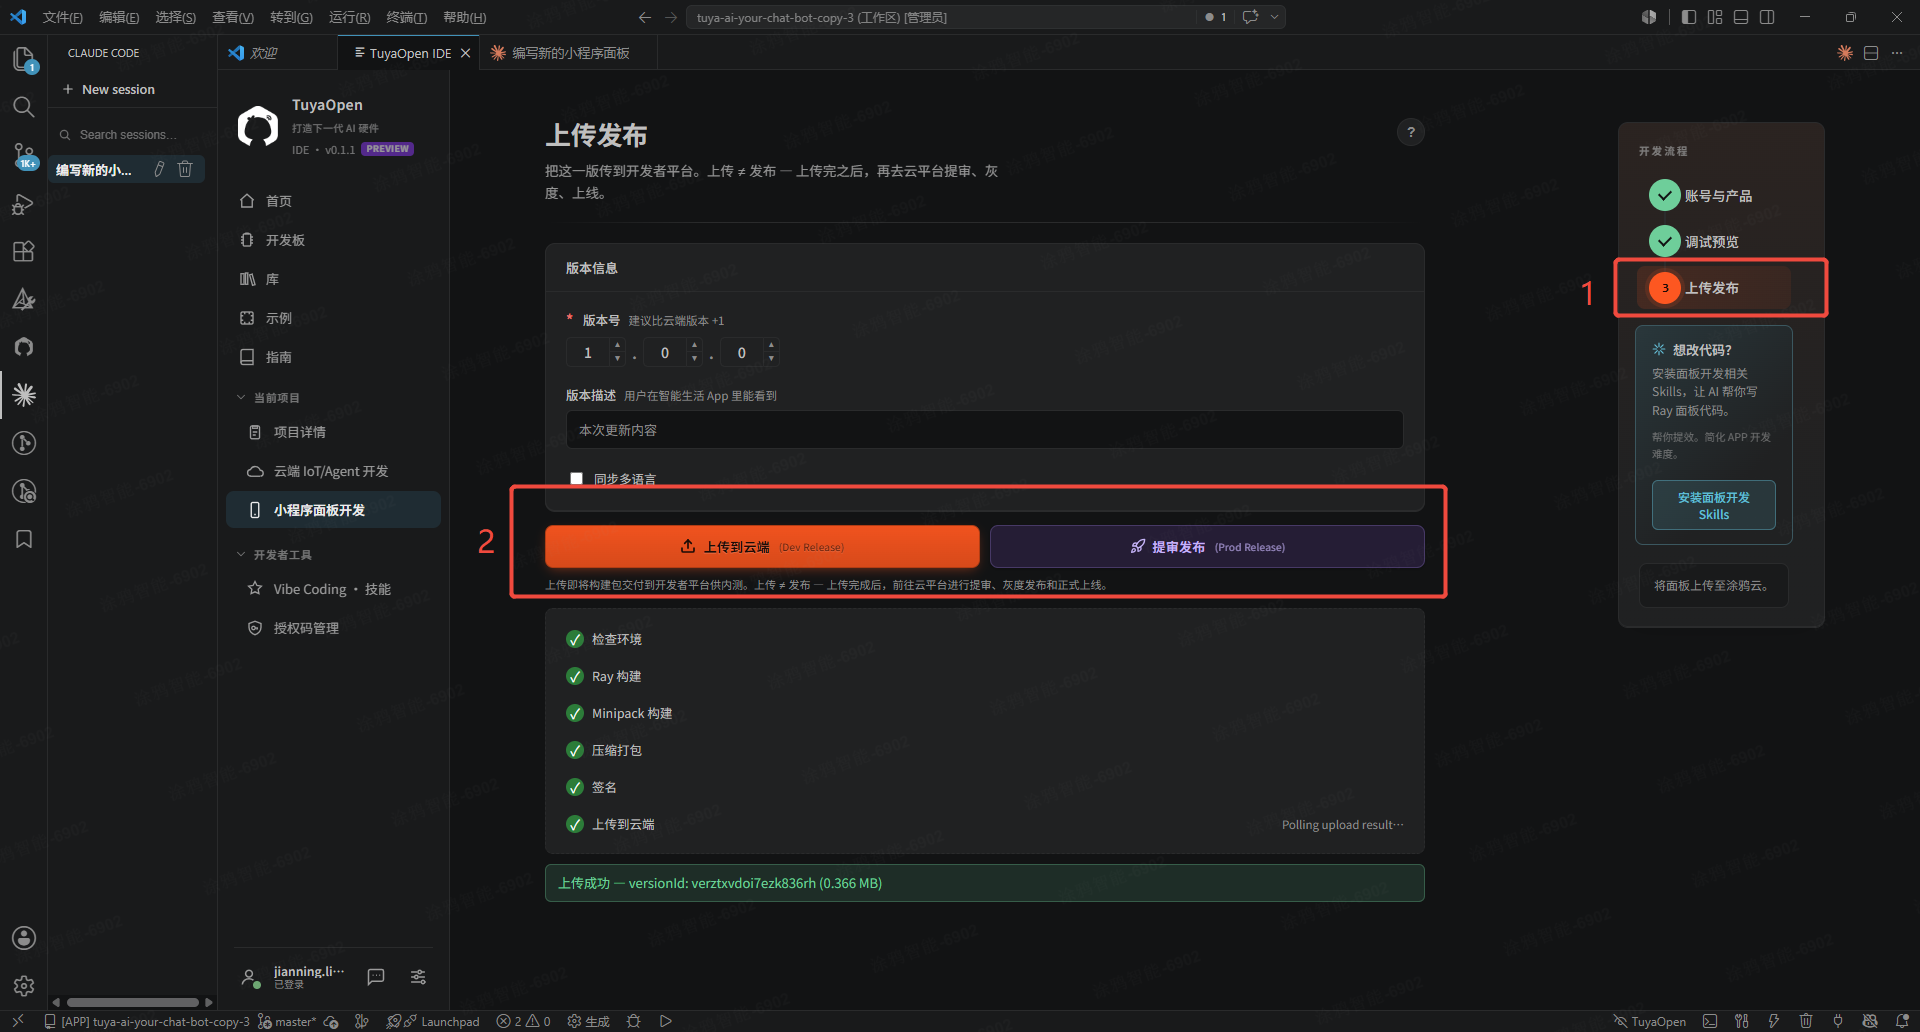Screen dimensions: 1920x1032
Task: Start a New session in Claude Code
Action: click(x=109, y=89)
